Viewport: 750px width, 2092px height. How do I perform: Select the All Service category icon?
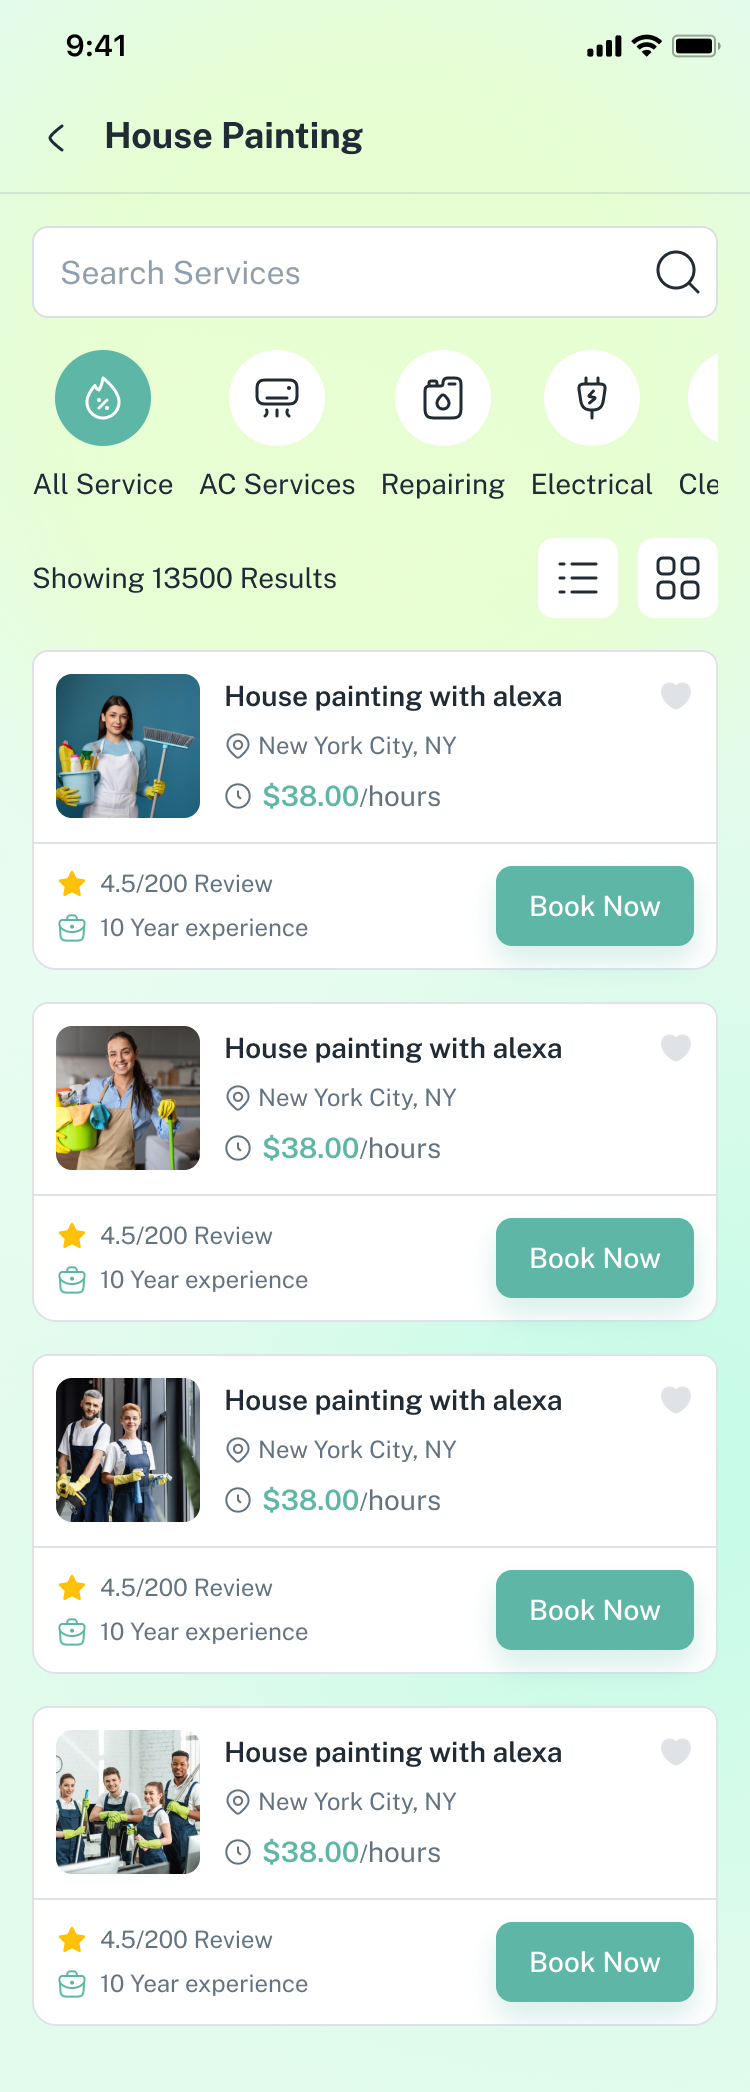[x=103, y=398]
